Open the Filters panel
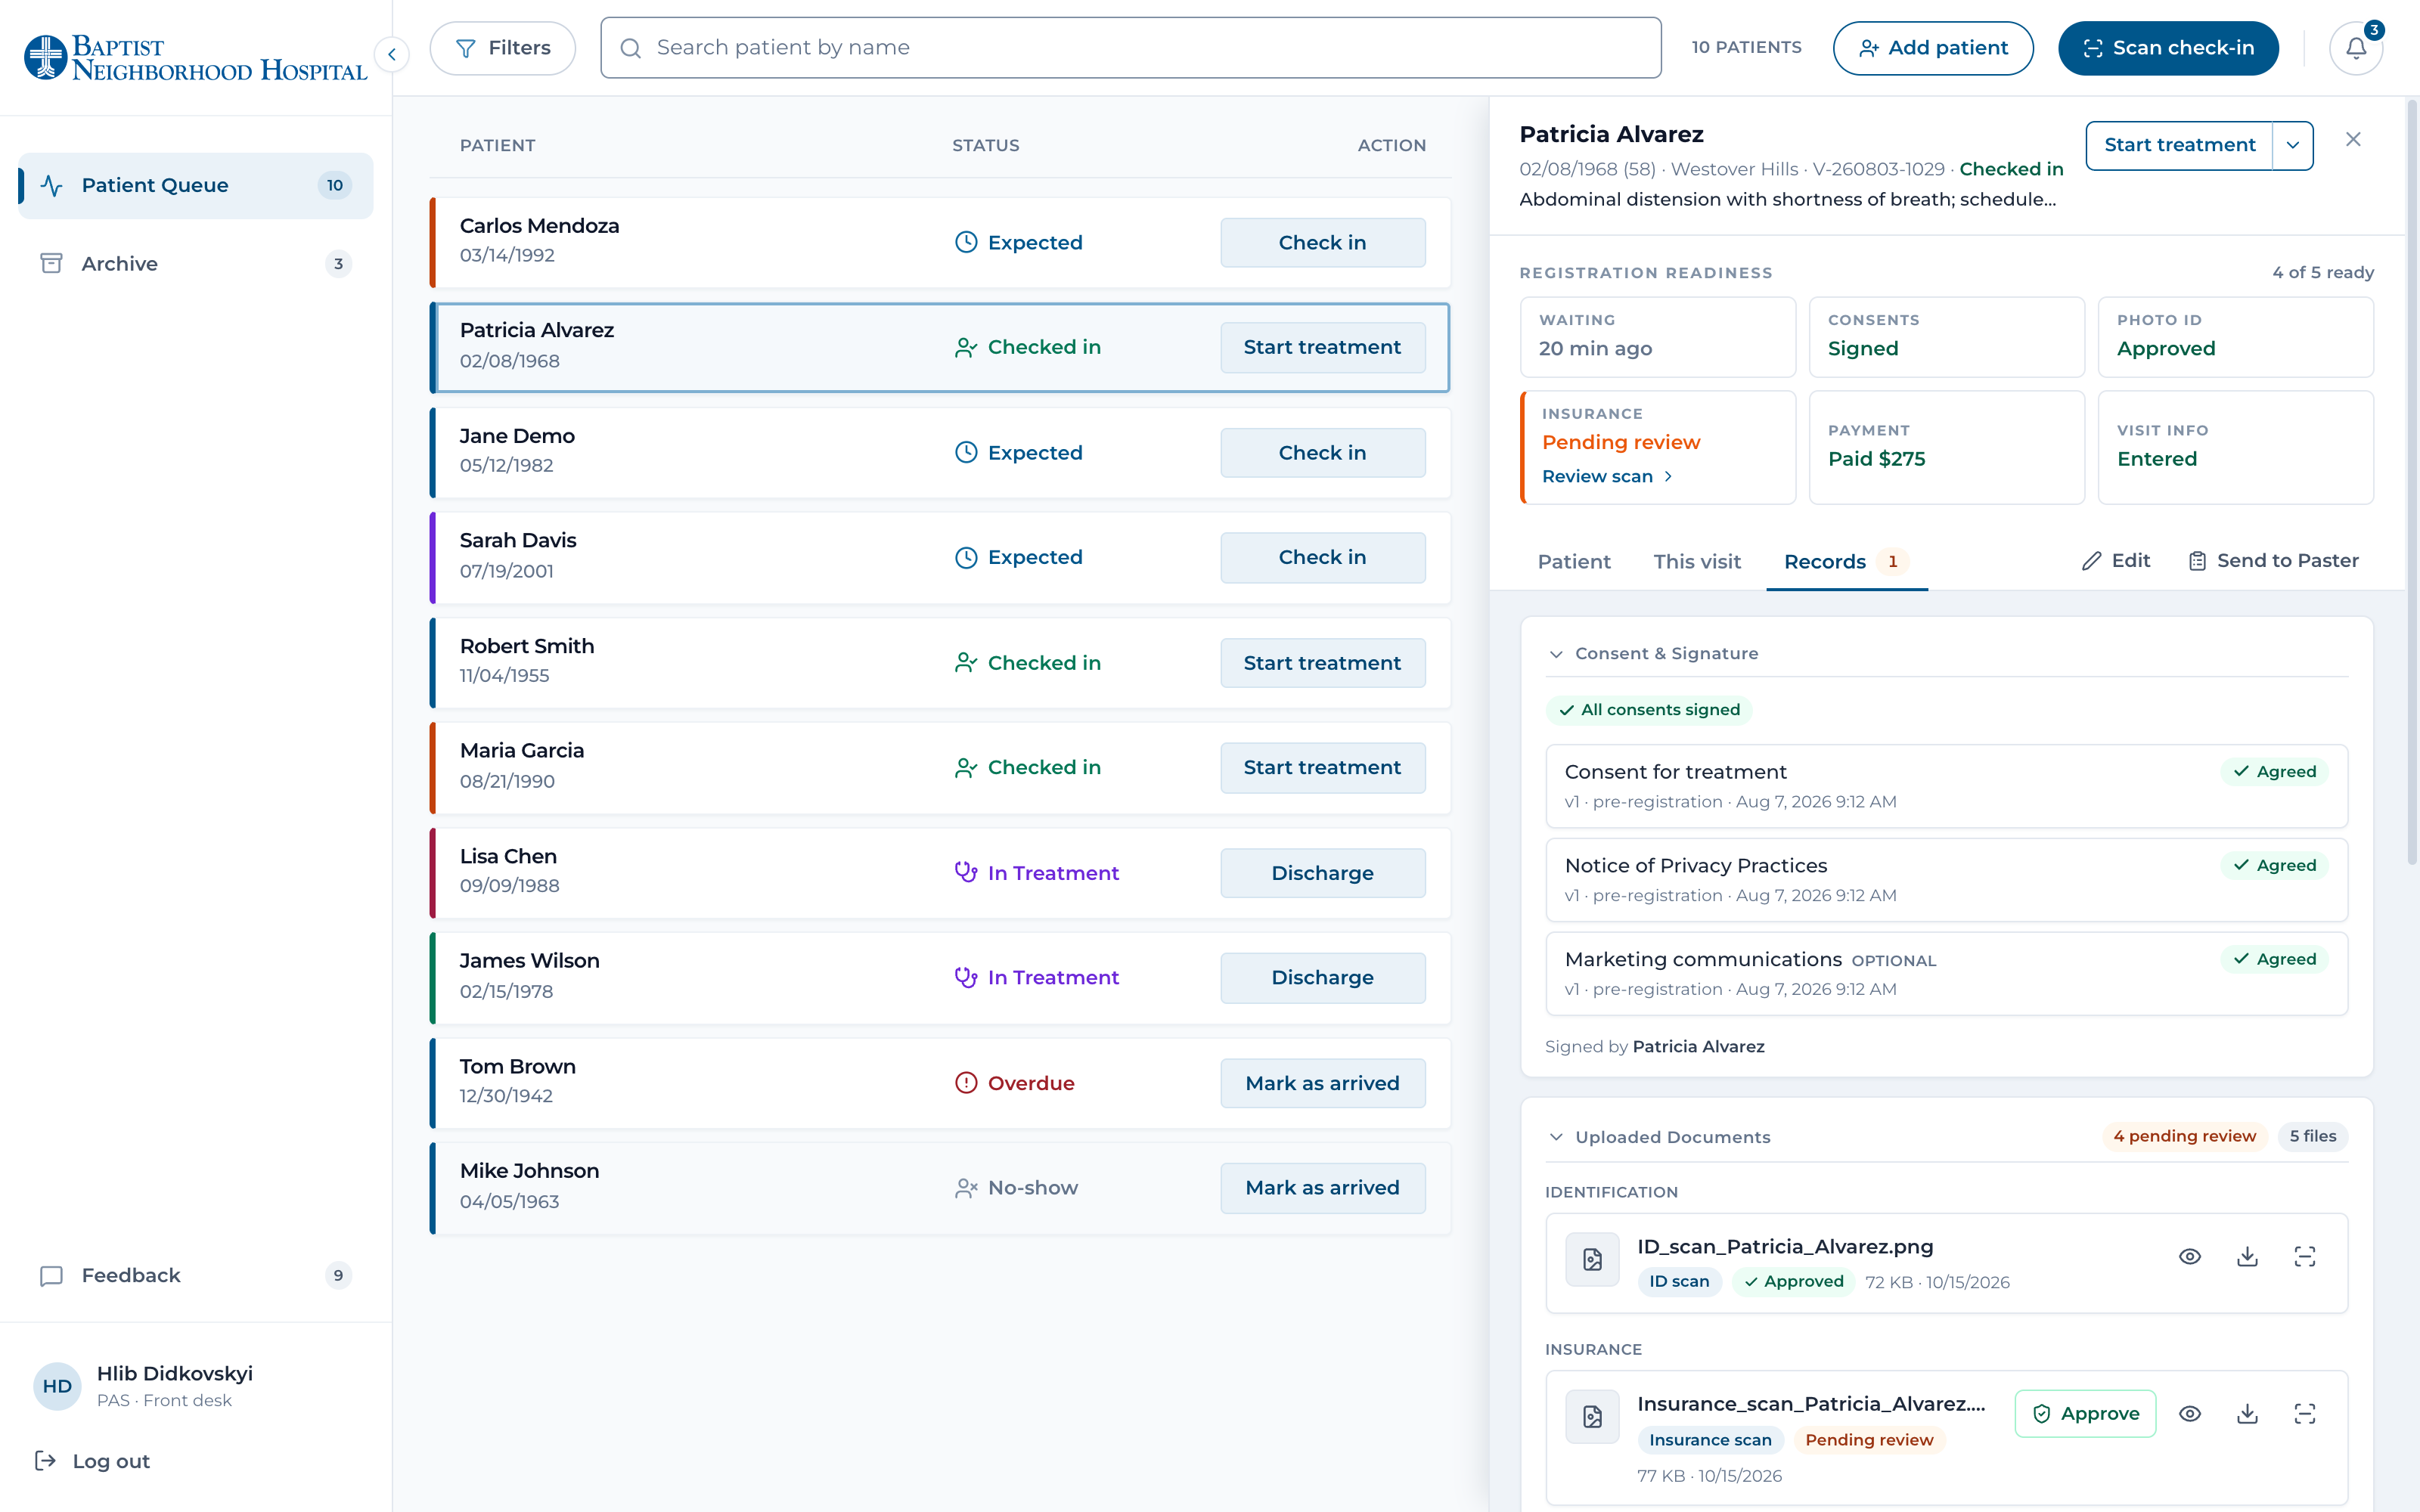2420x1512 pixels. click(503, 48)
